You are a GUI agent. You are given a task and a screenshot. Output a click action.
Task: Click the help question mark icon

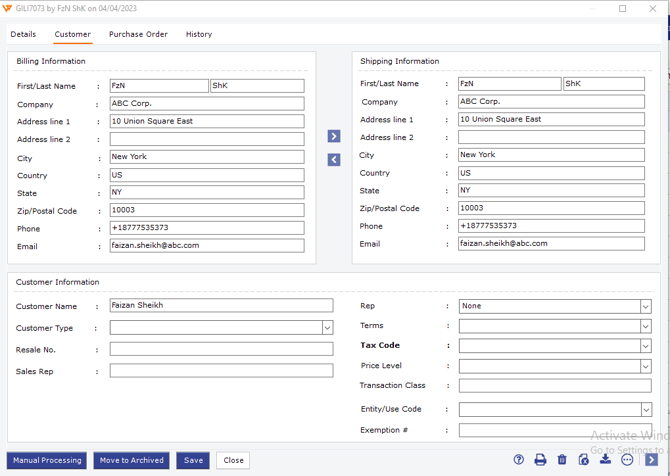tap(518, 460)
